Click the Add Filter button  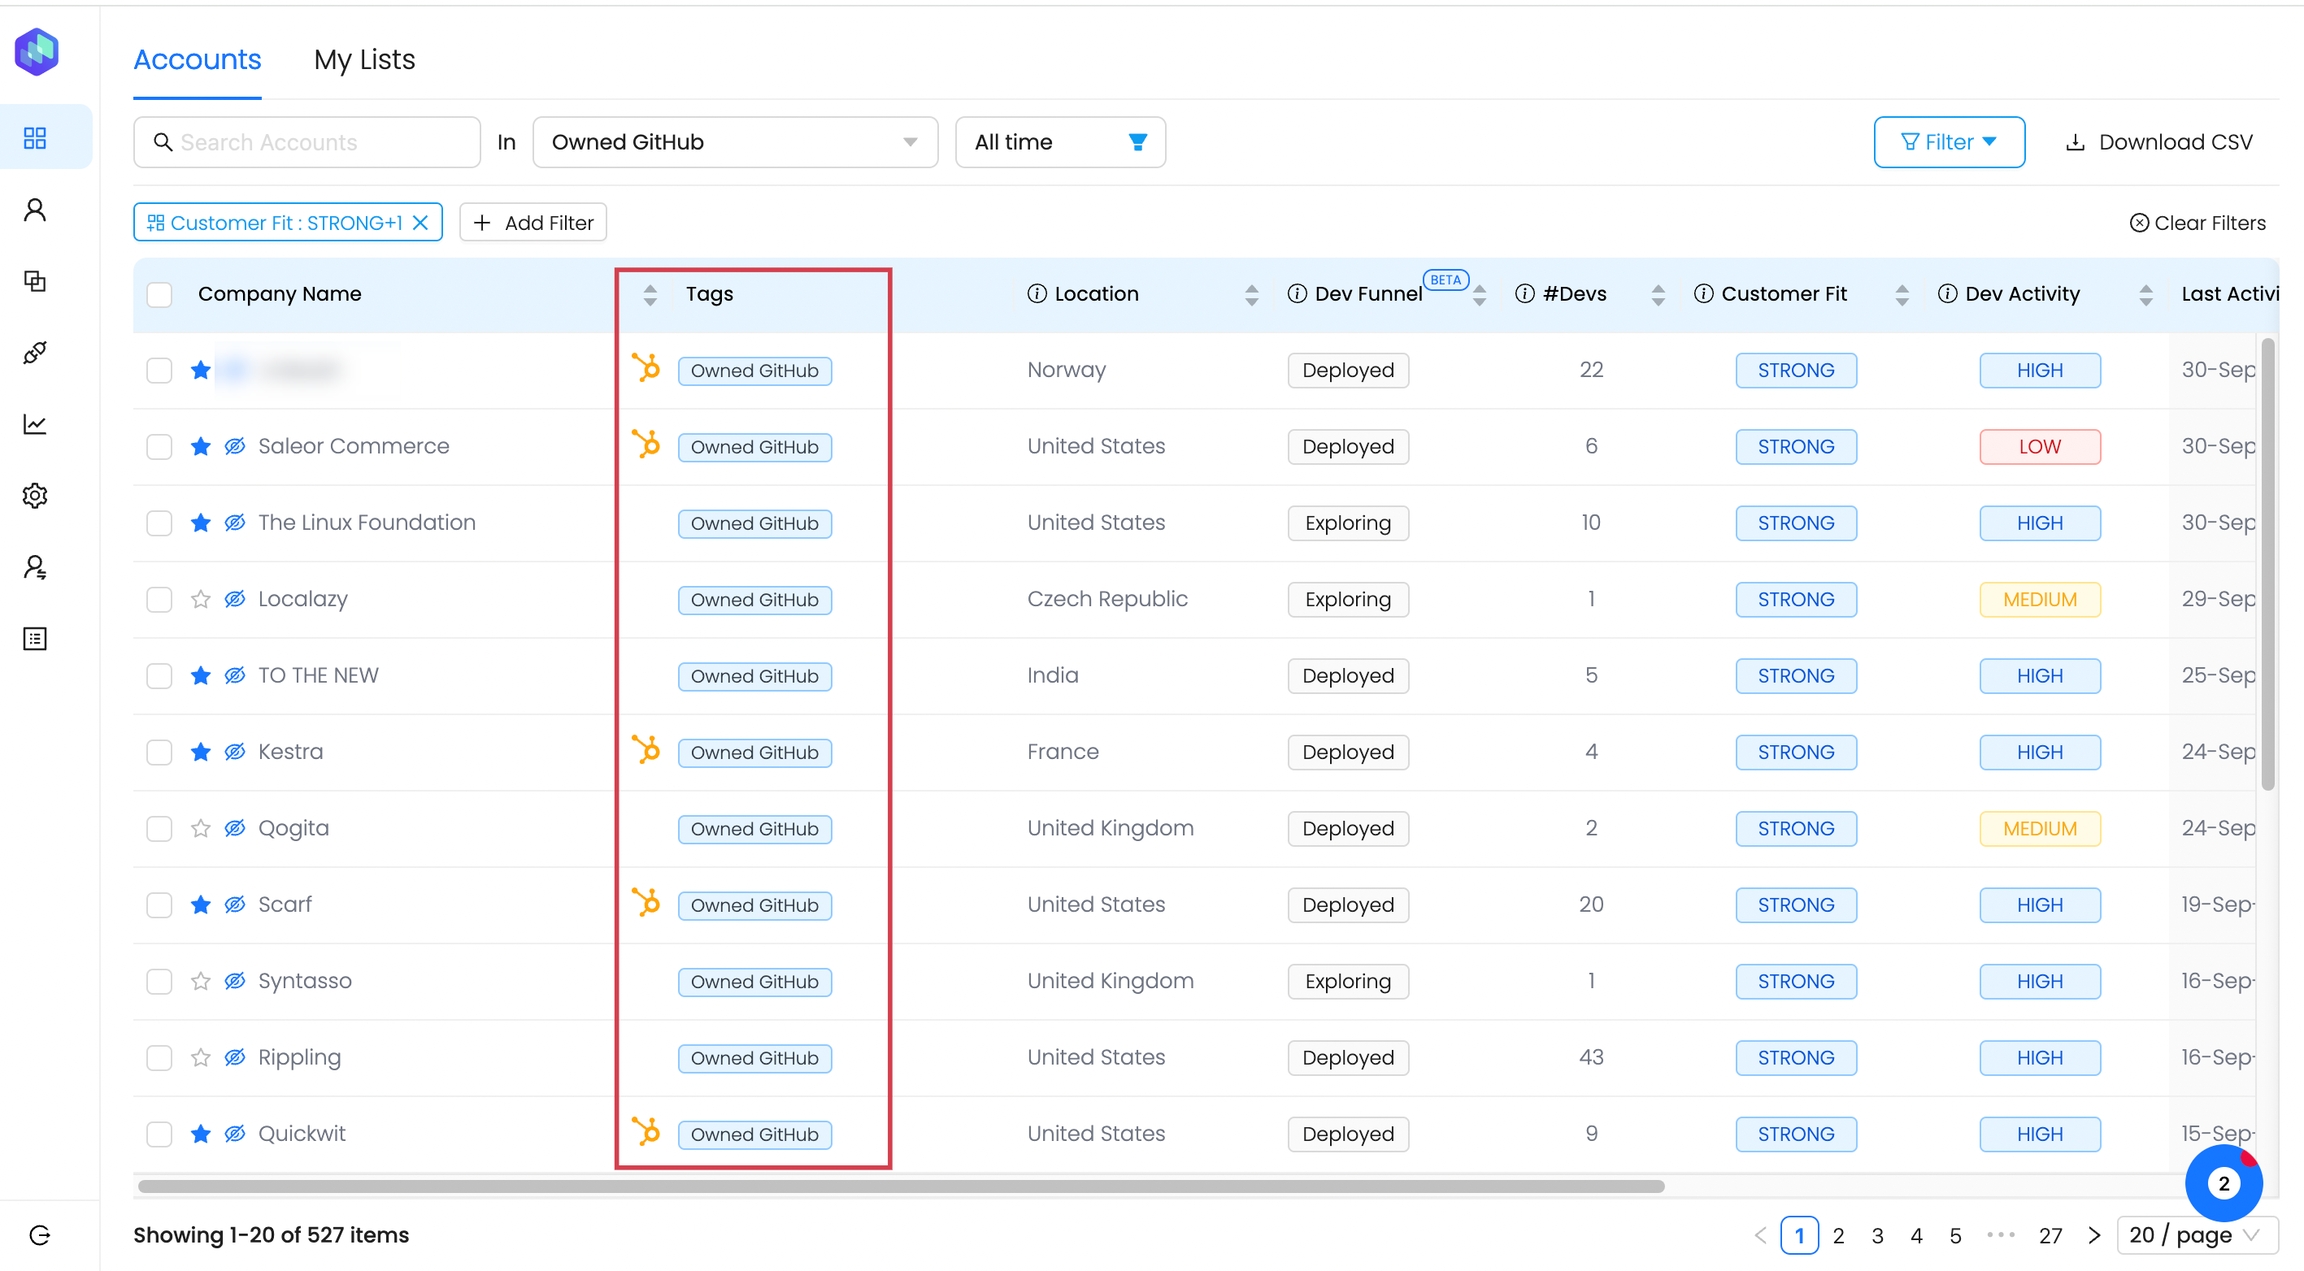tap(533, 222)
